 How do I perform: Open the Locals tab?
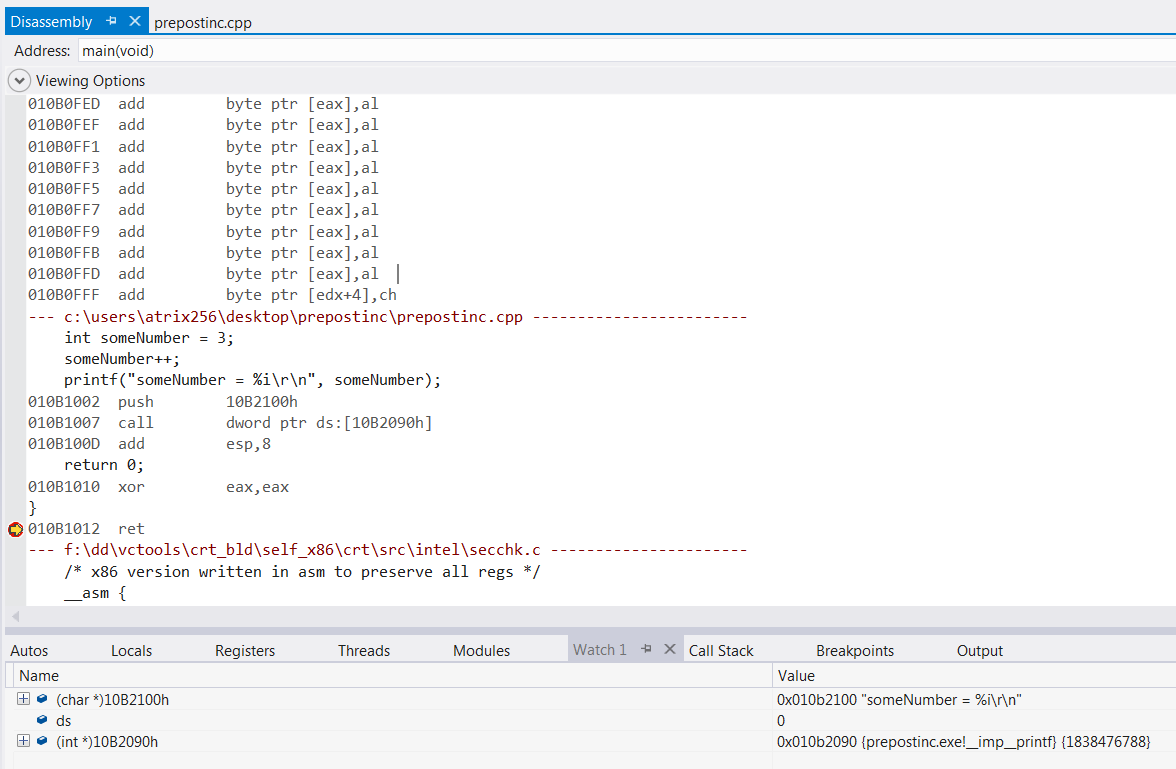point(131,651)
